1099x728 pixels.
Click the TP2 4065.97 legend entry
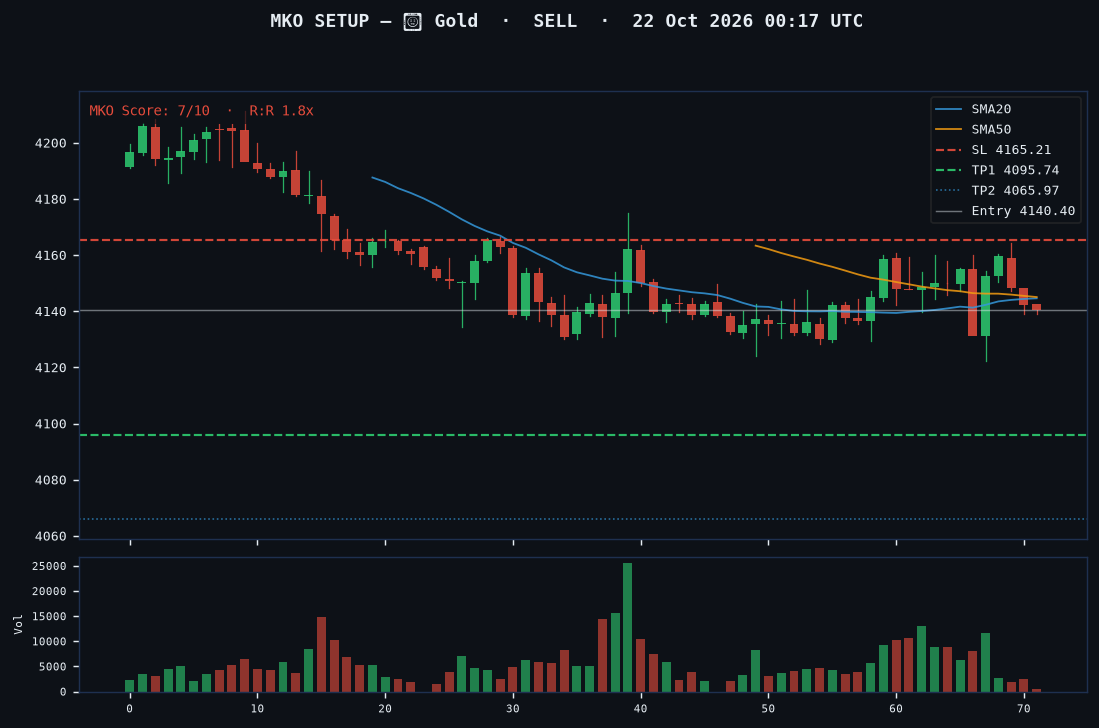pyautogui.click(x=997, y=190)
